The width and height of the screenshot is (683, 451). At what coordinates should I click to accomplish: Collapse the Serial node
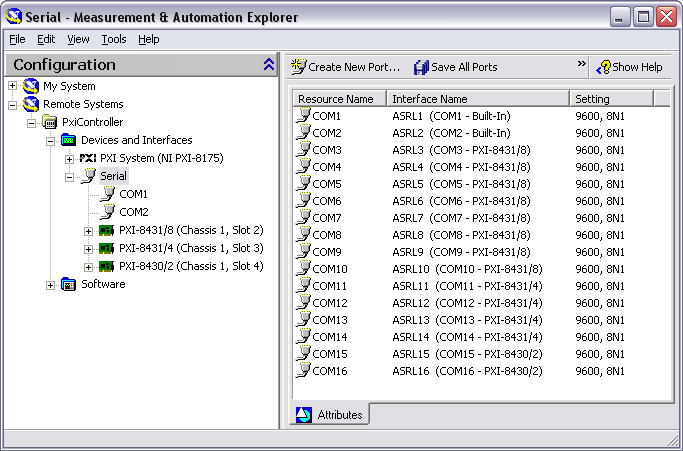69,177
